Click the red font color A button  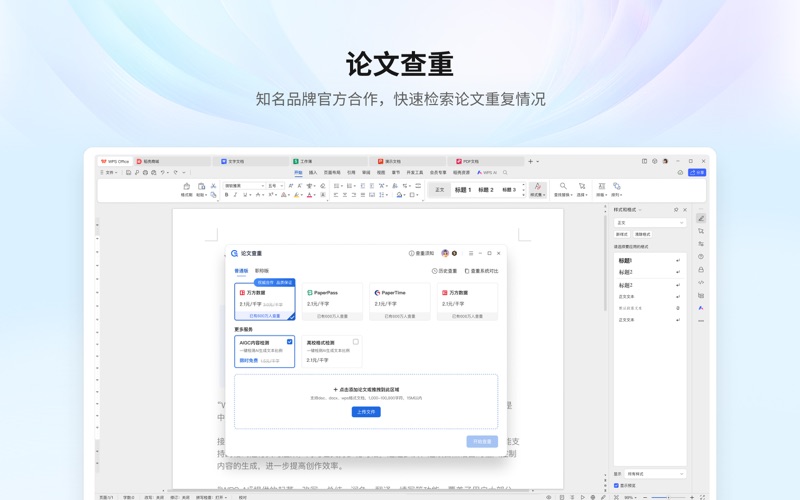tap(309, 195)
